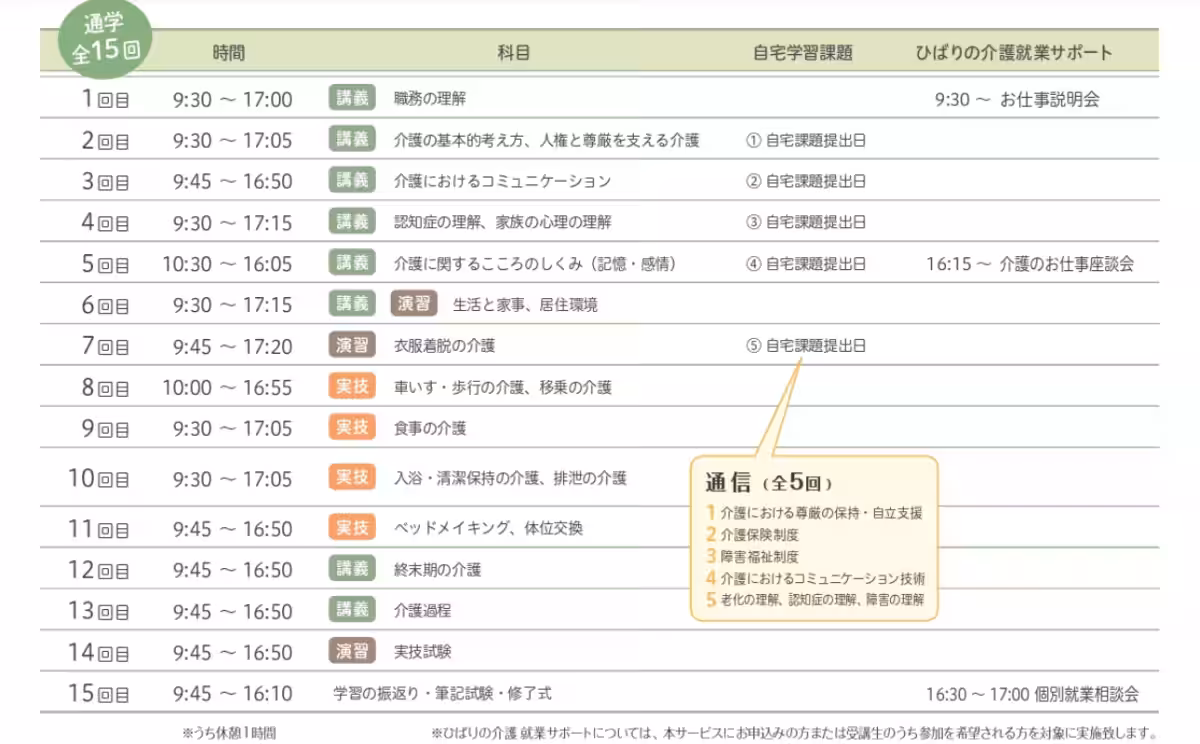The width and height of the screenshot is (1200, 744).
Task: Click the 演習 badge in the 6回目 row
Action: [414, 304]
